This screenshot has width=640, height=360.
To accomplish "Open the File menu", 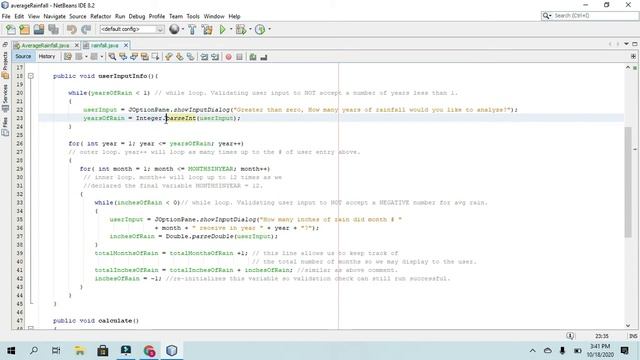I will (x=6, y=16).
